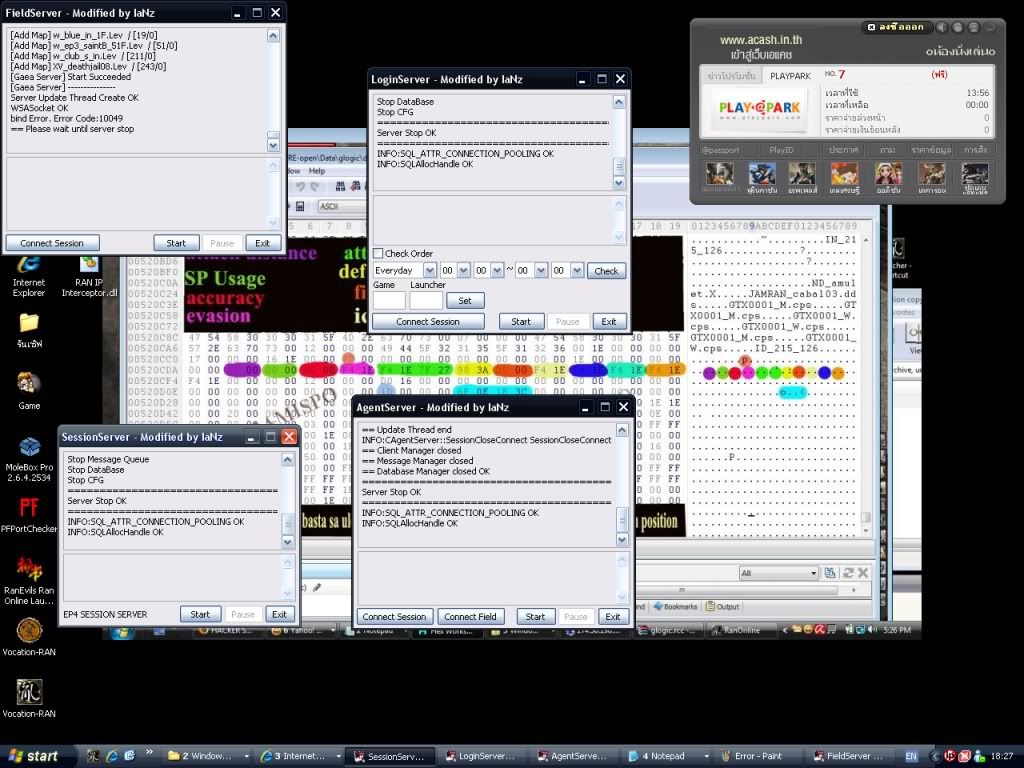This screenshot has width=1024, height=768.
Task: Select the first game thumbnail in the PlayPark widget
Action: [717, 174]
